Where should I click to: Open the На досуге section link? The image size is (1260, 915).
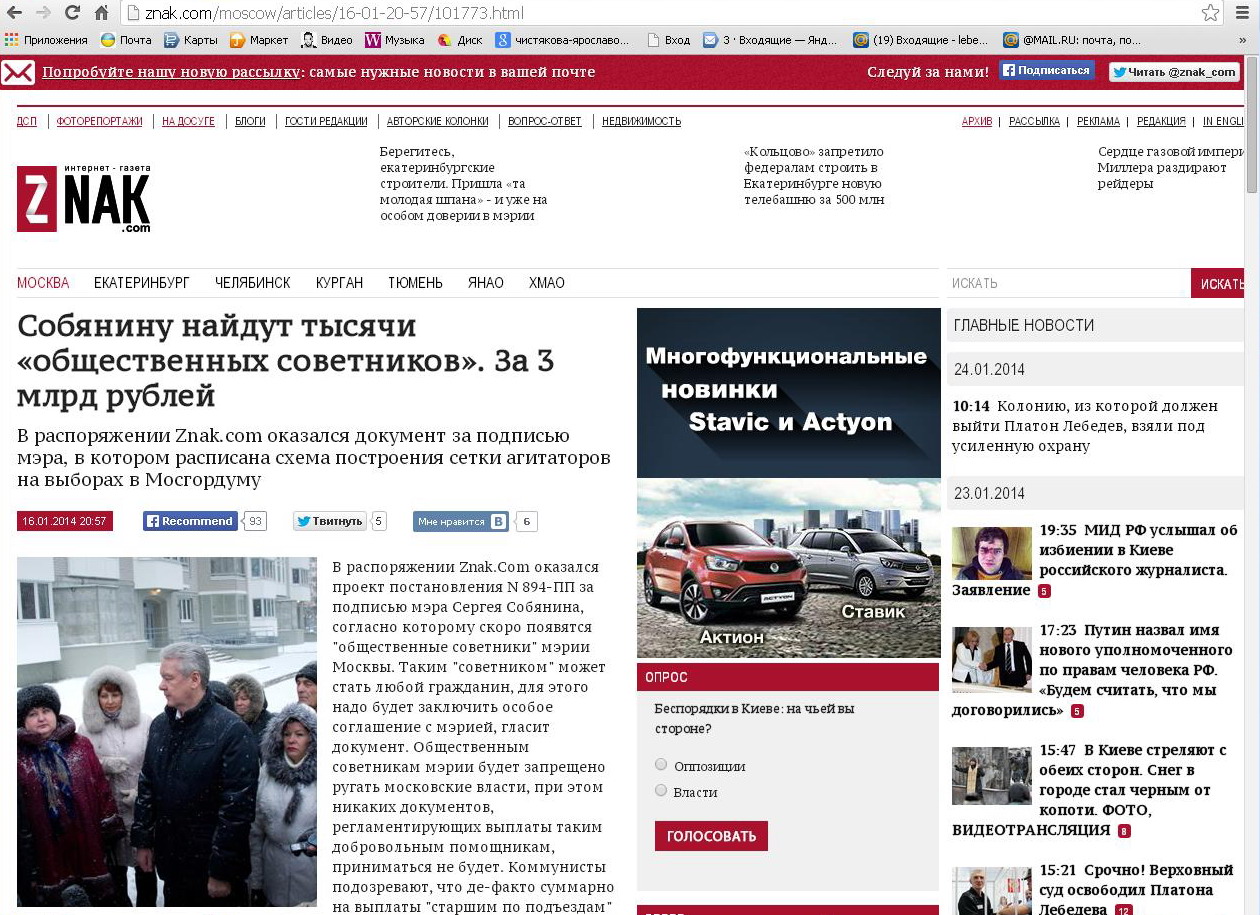coord(188,121)
